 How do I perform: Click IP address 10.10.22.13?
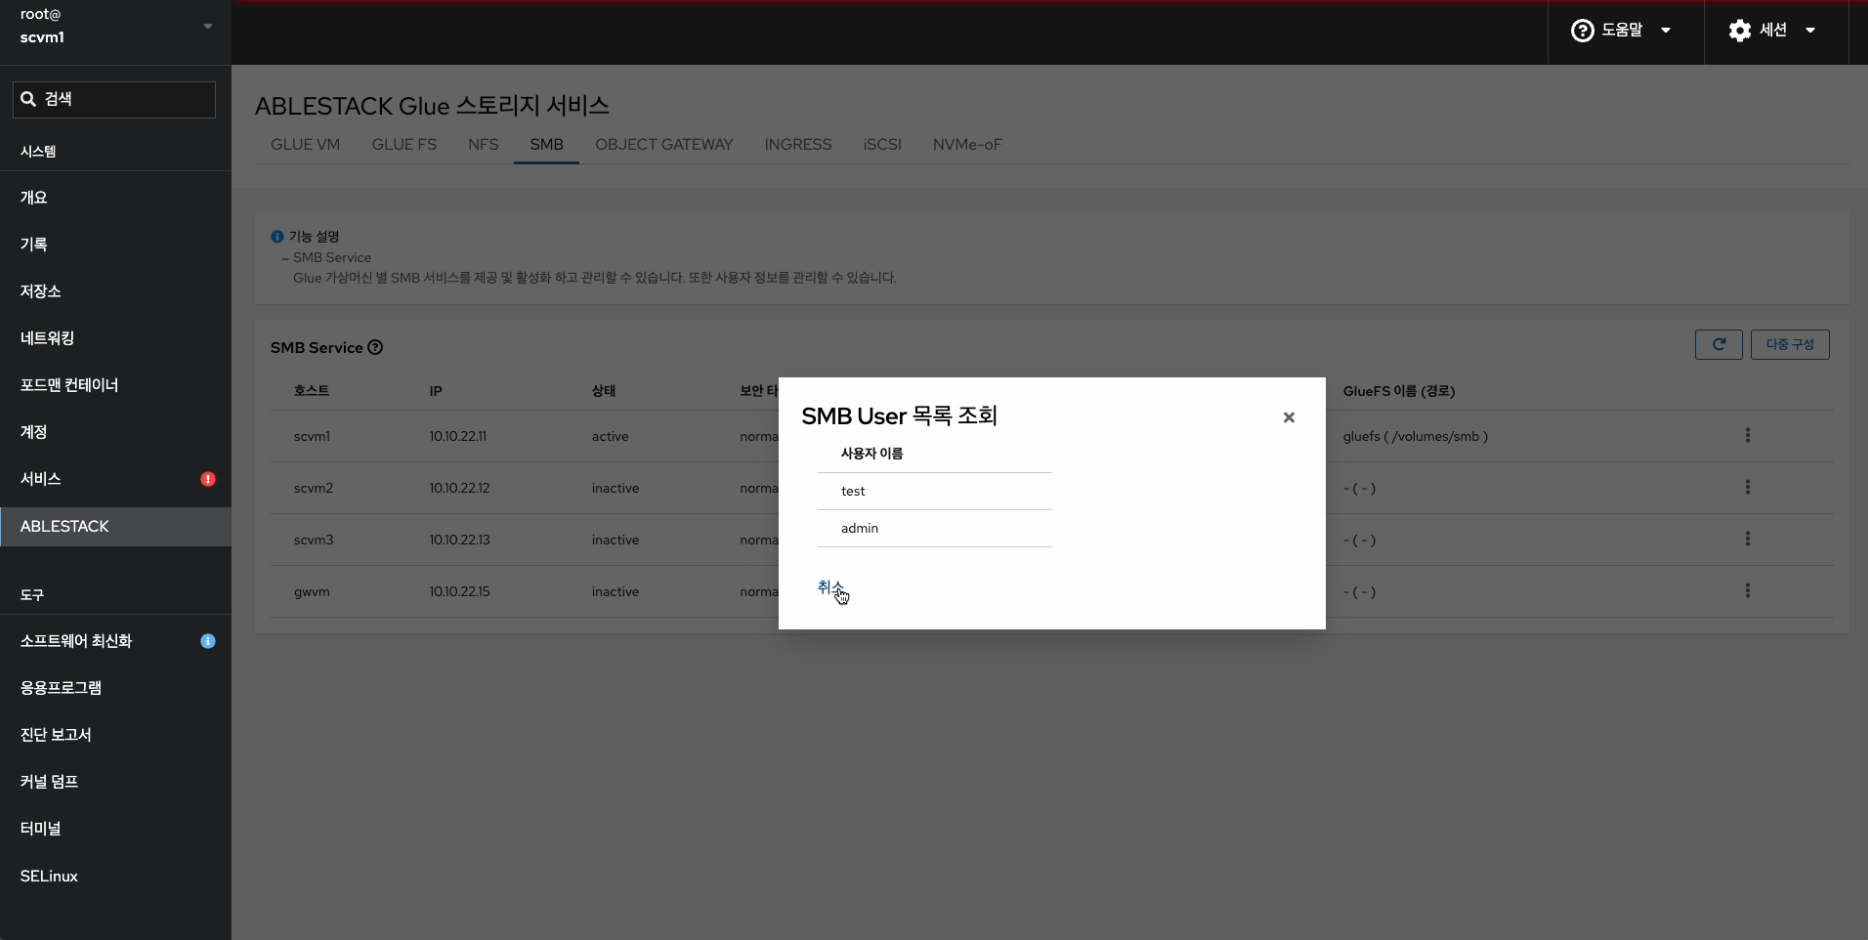(x=459, y=540)
